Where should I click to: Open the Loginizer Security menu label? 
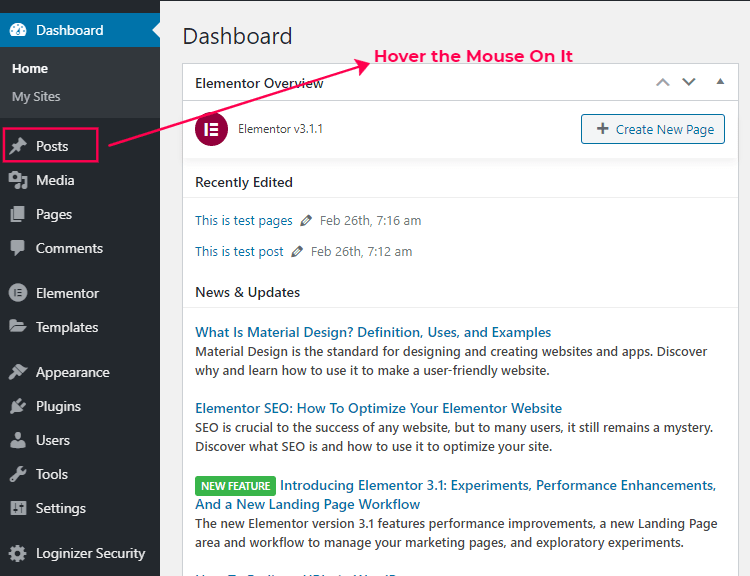90,553
